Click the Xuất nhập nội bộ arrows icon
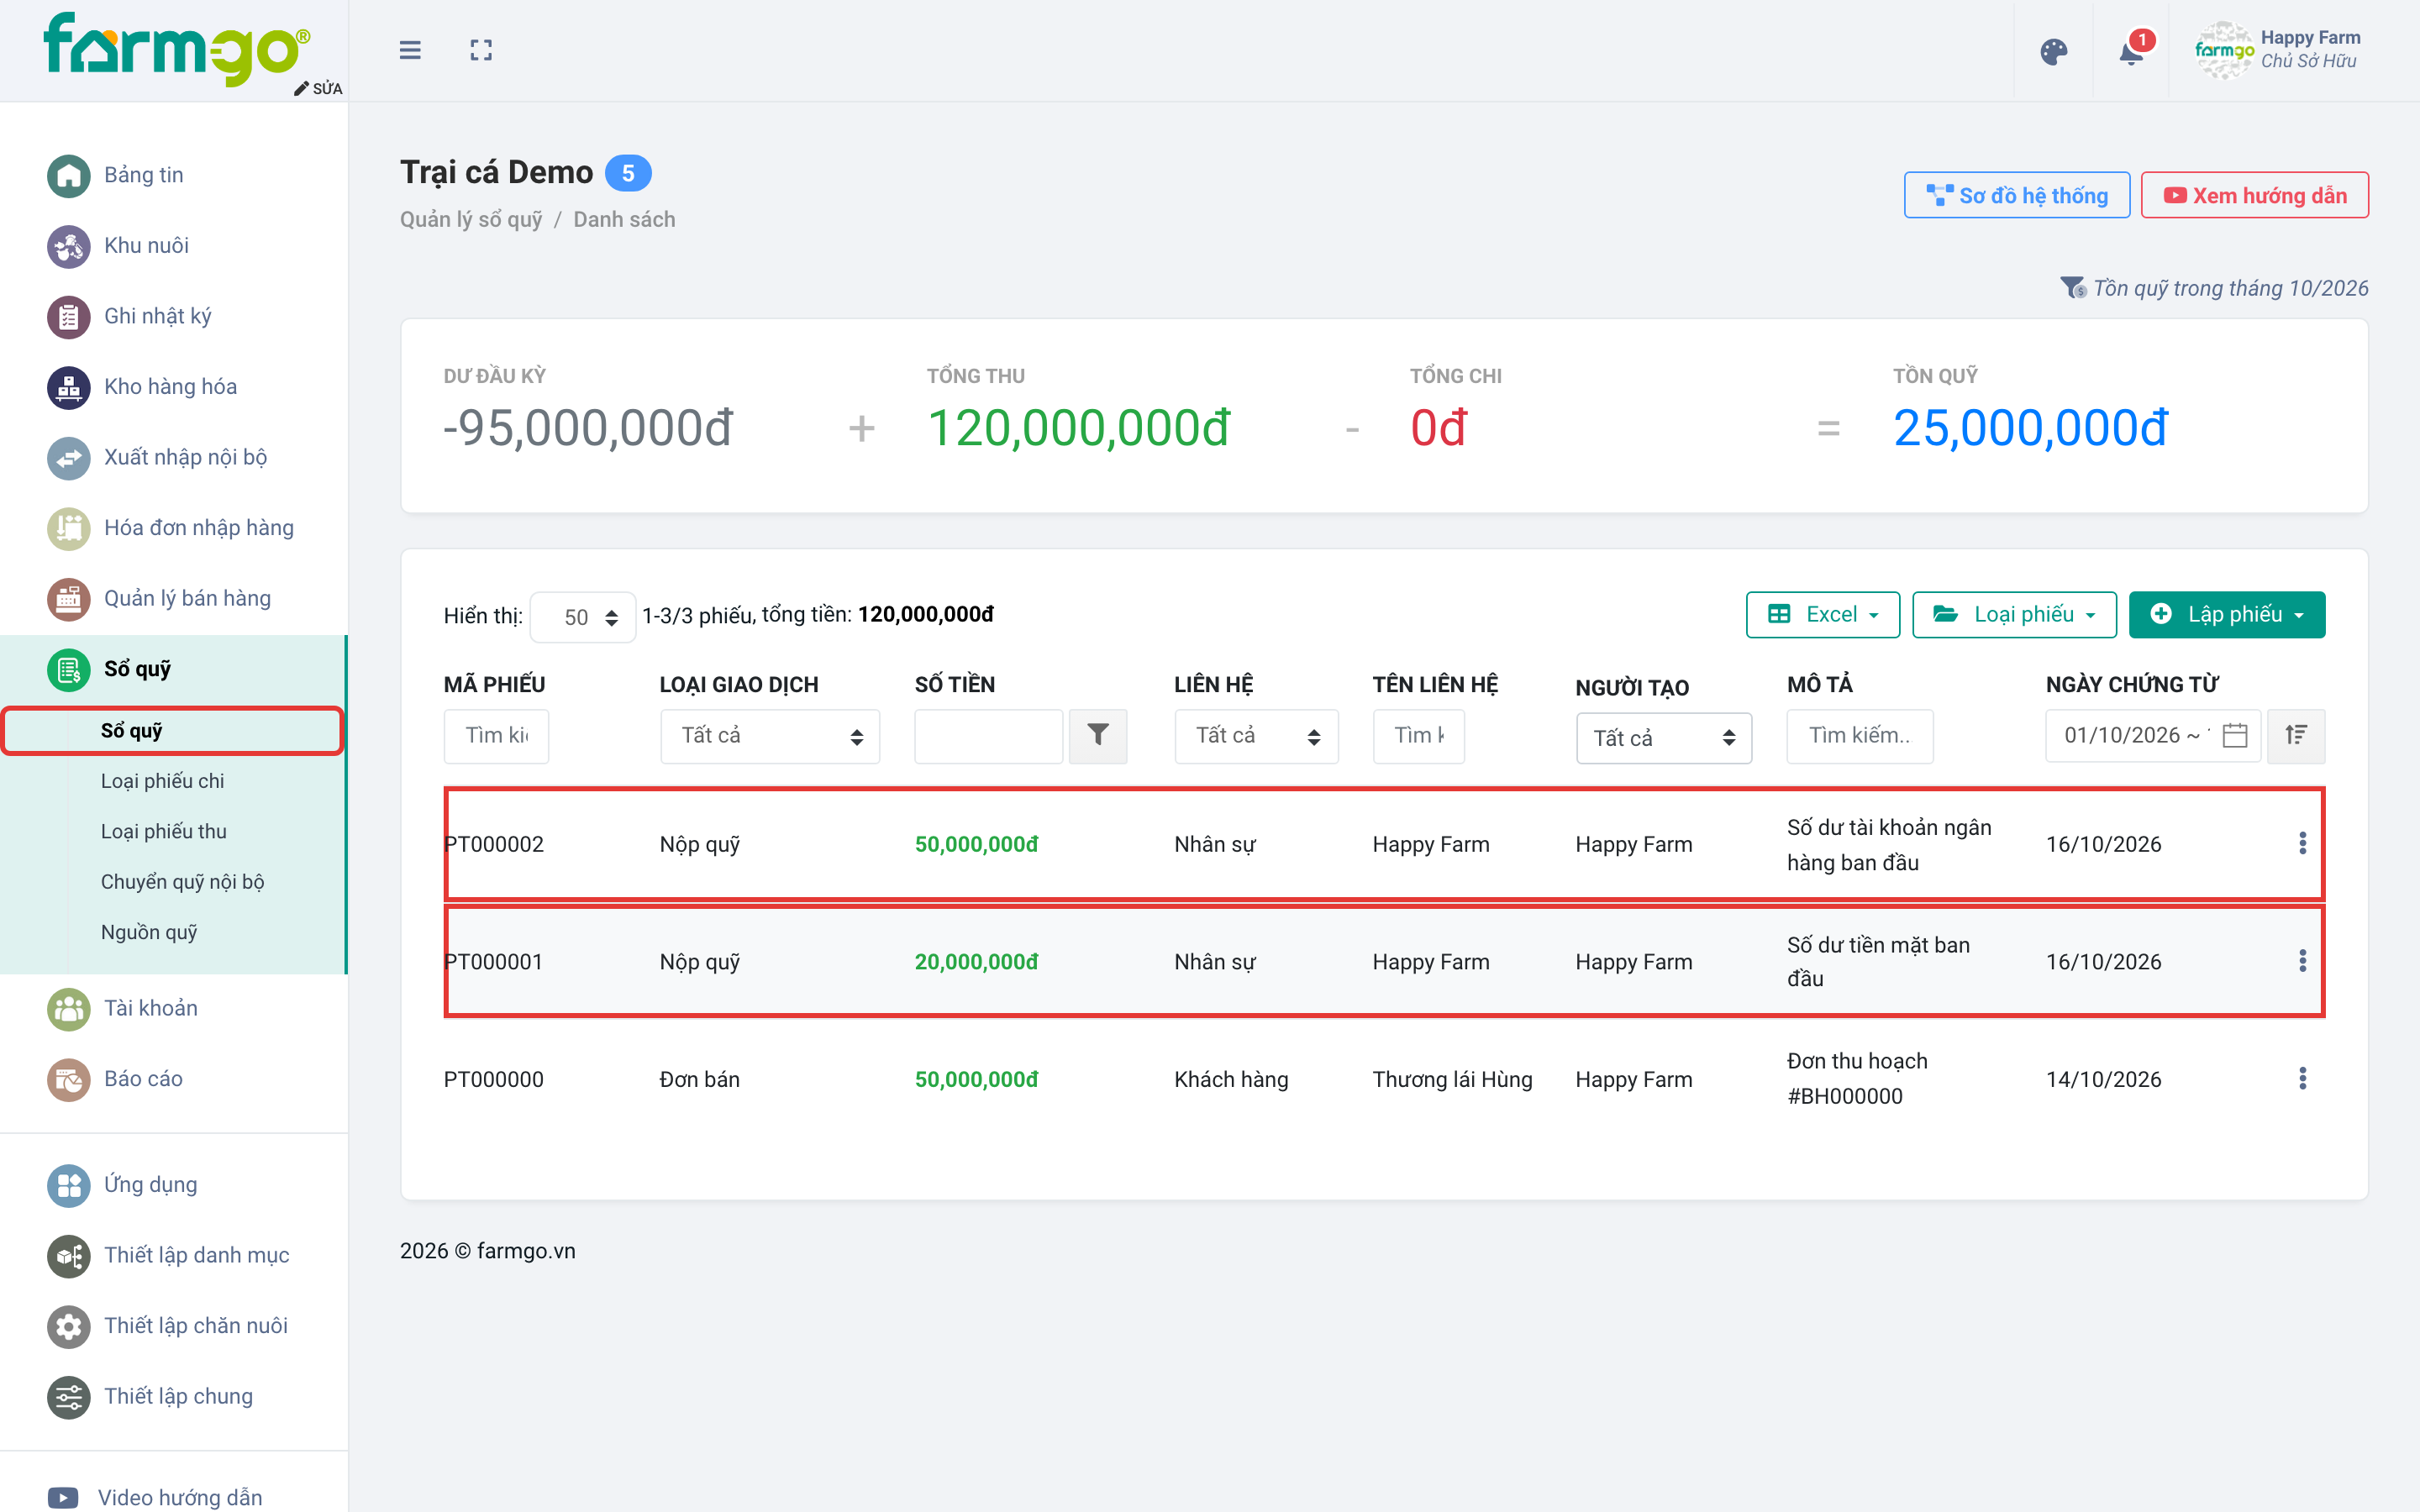 click(69, 458)
